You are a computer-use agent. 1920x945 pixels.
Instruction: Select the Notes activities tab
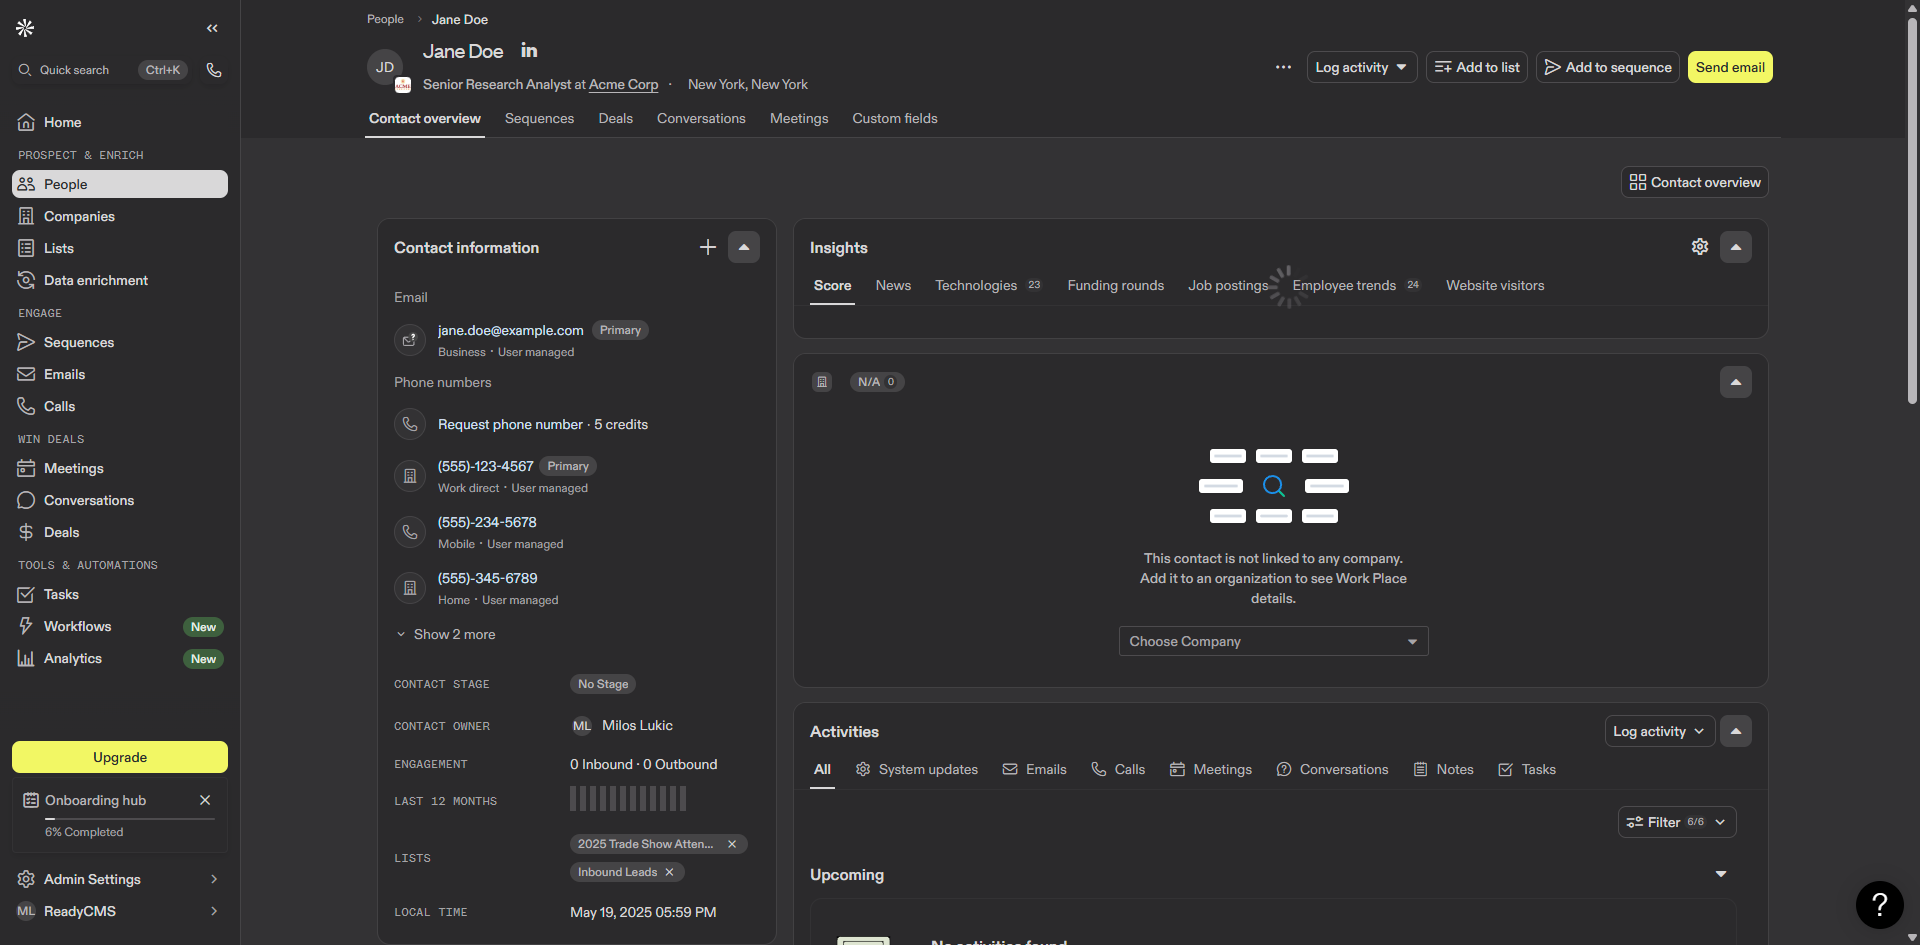pos(1443,769)
